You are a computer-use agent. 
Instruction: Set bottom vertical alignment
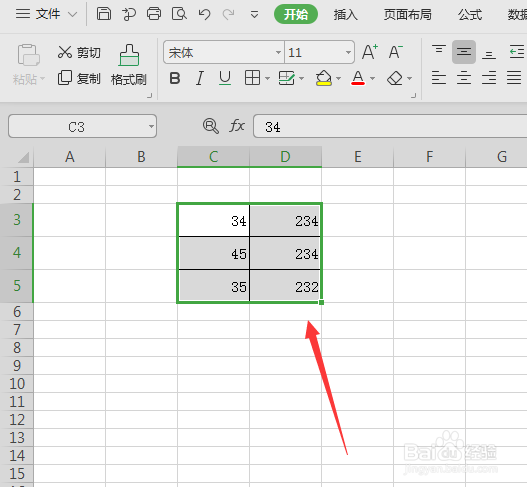tap(489, 54)
